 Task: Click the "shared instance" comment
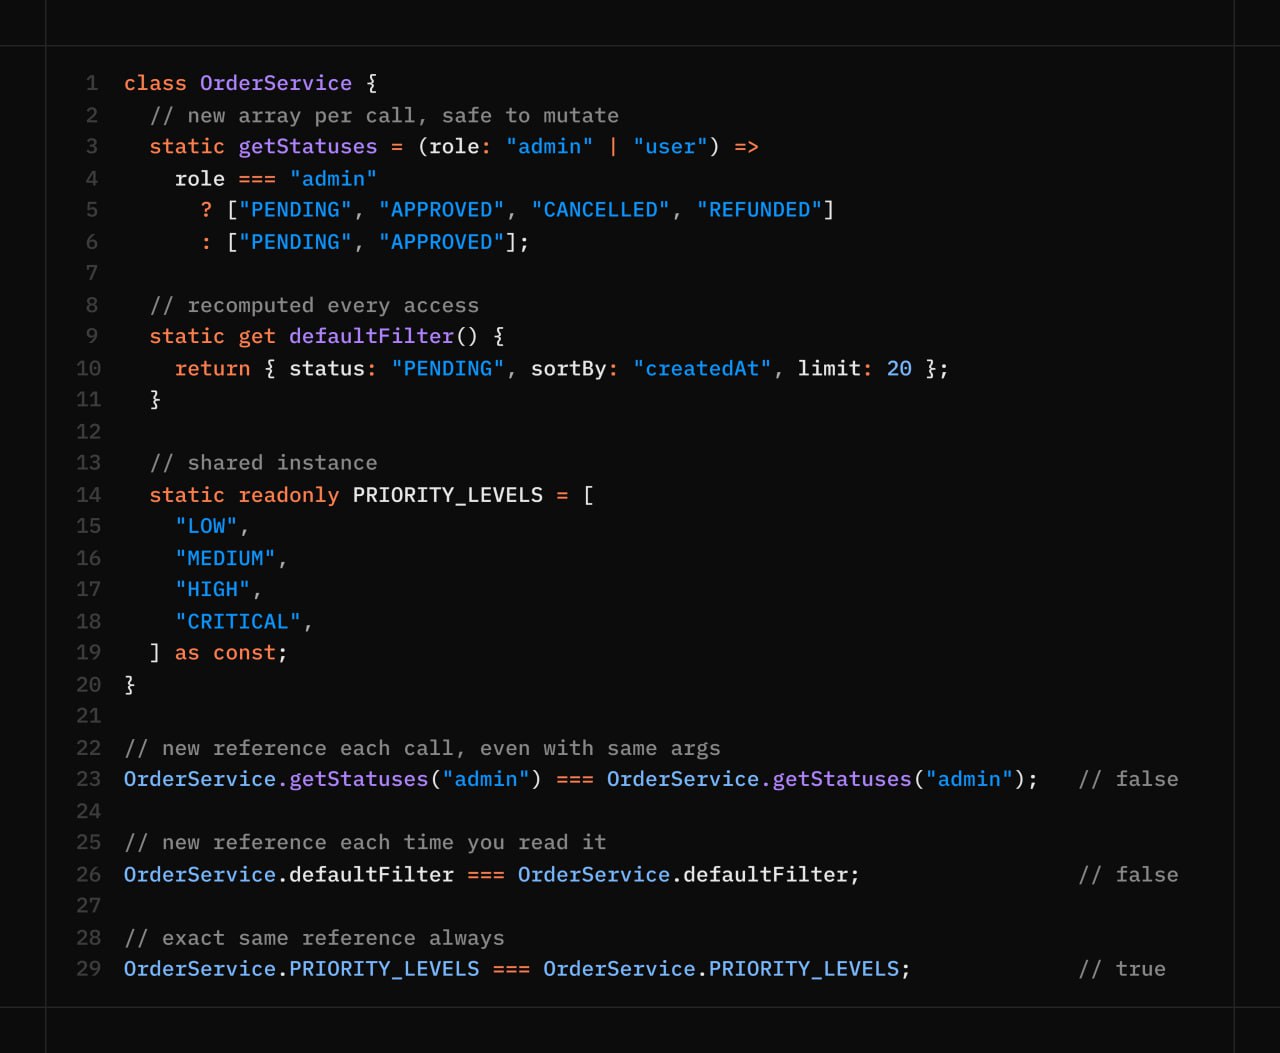click(x=263, y=463)
